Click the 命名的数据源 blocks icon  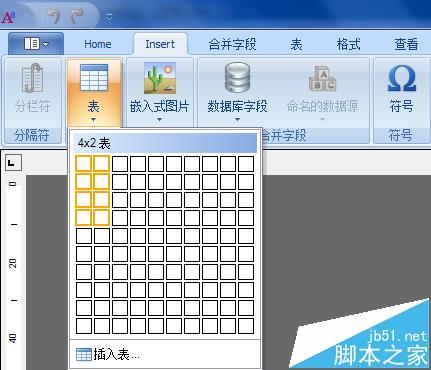coord(322,79)
